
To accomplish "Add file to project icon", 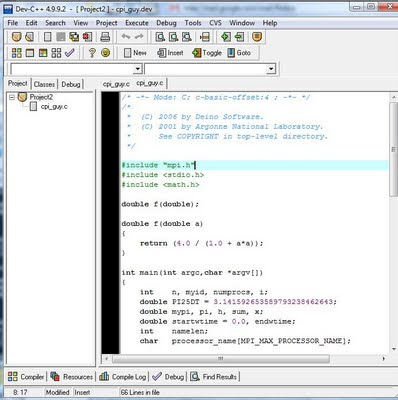I will (x=226, y=37).
